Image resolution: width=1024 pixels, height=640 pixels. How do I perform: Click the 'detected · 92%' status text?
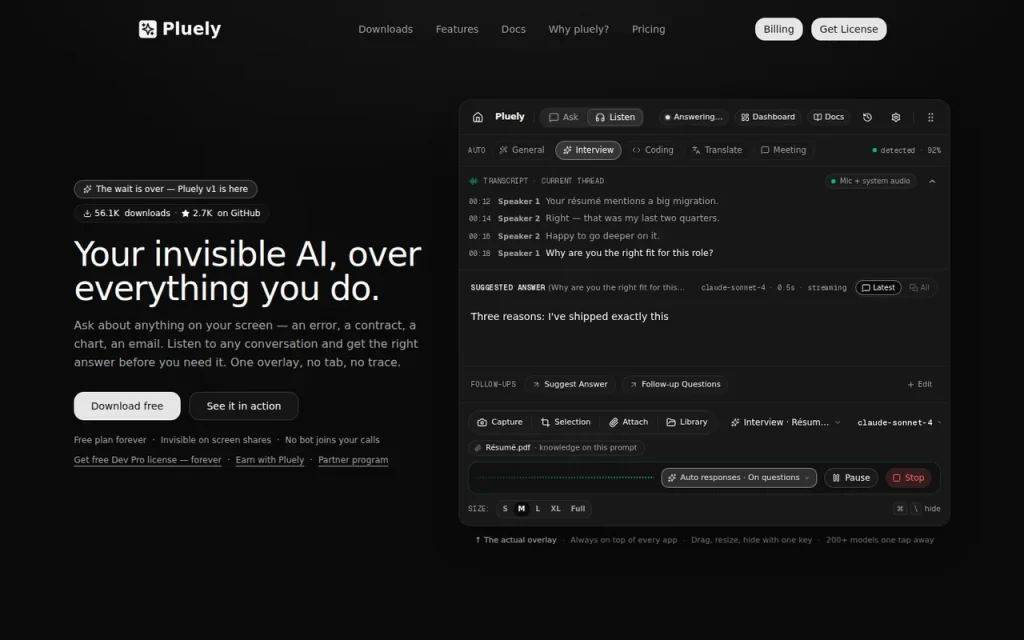click(x=907, y=150)
